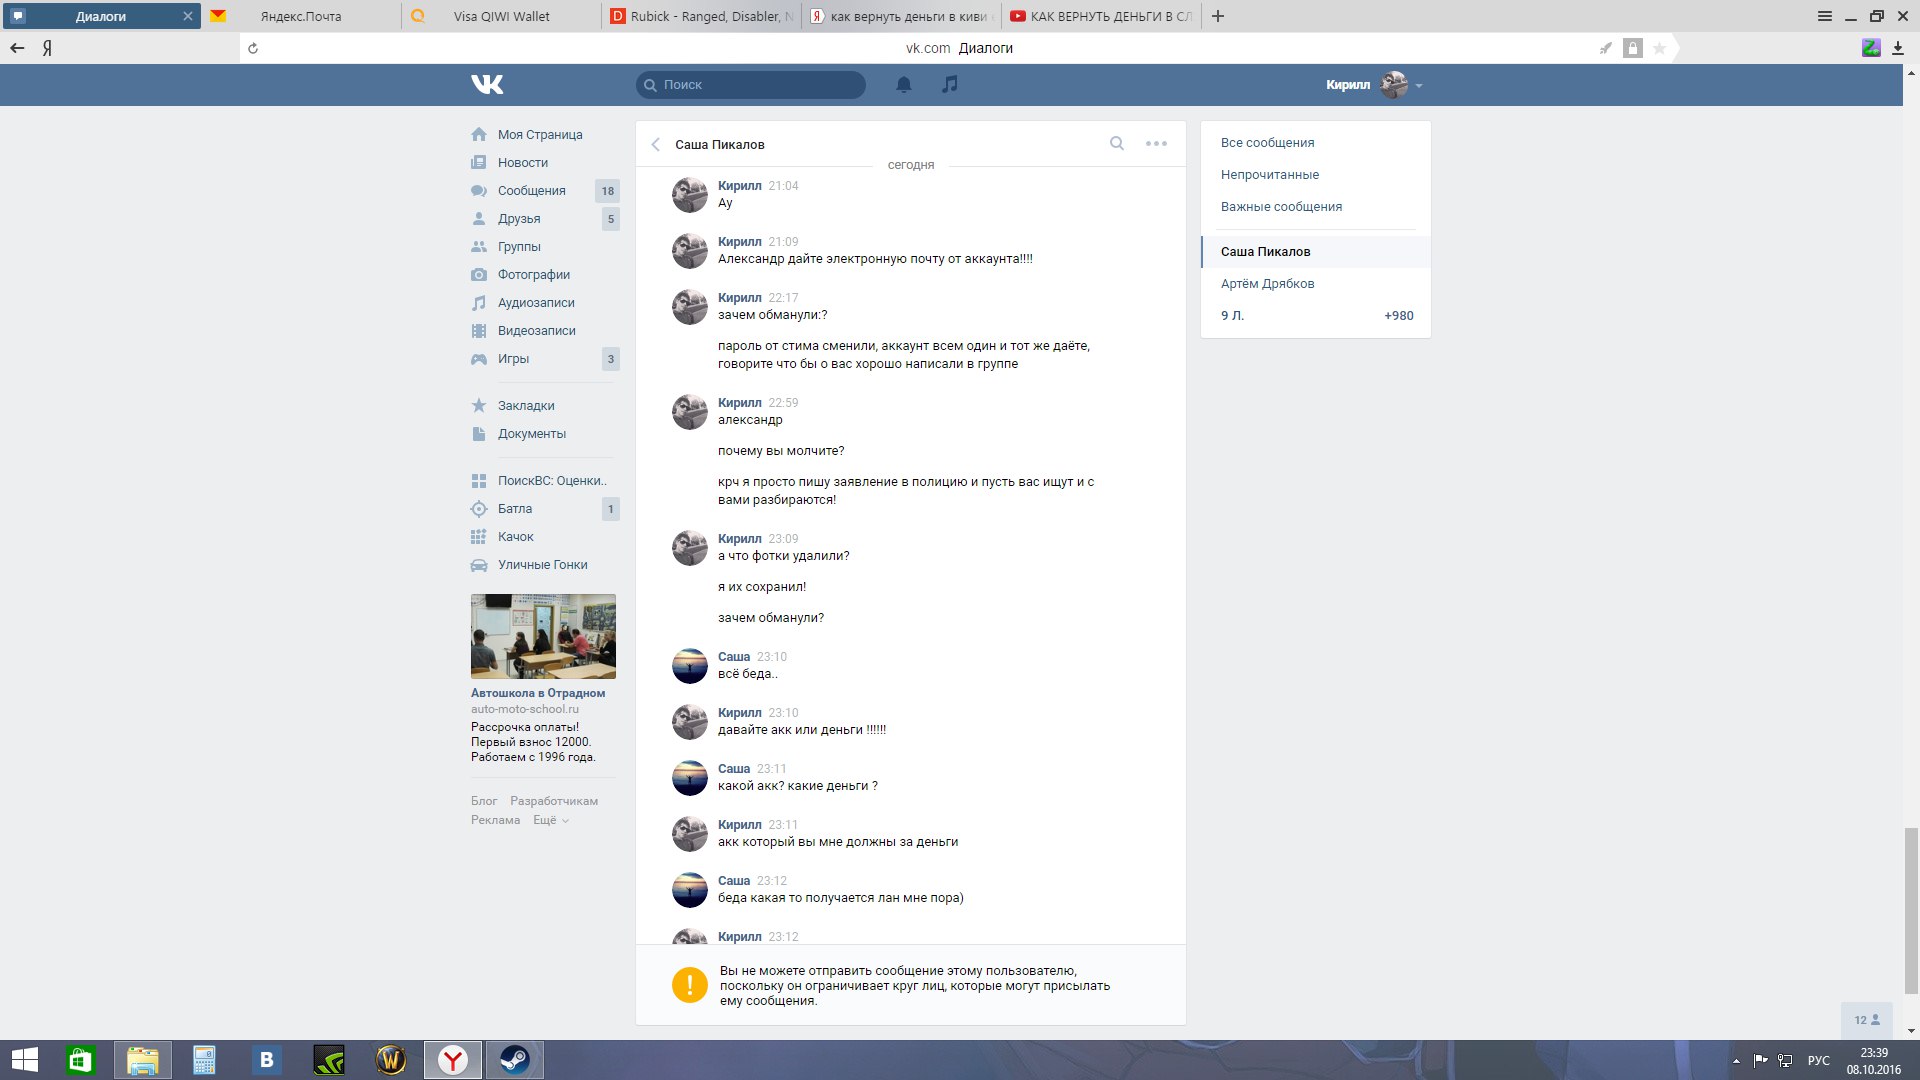Viewport: 1920px width, 1080px height.
Task: Go back using the dialog back arrow
Action: pos(656,144)
